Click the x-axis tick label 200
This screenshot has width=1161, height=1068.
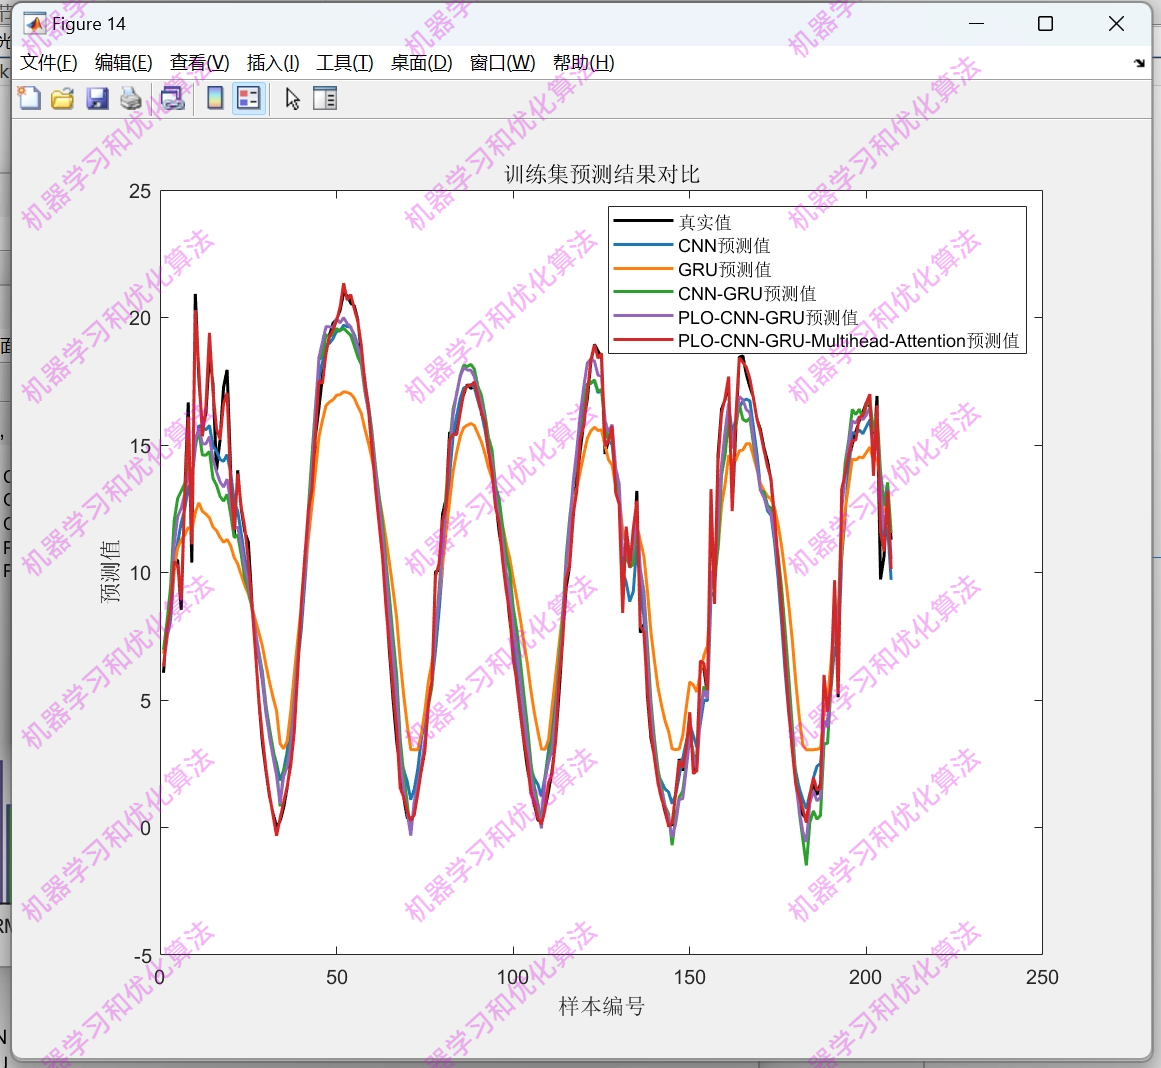click(866, 978)
